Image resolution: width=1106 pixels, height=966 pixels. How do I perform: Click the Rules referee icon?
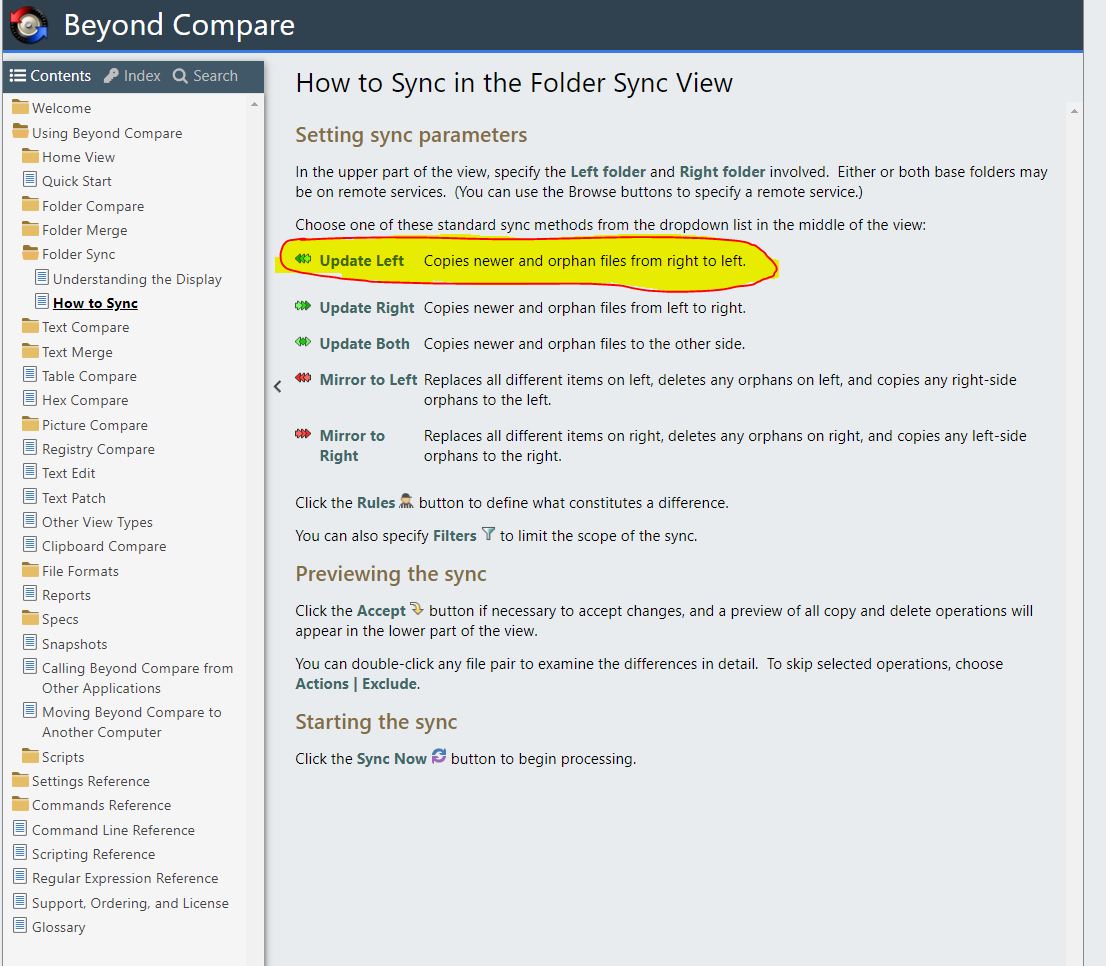point(406,501)
